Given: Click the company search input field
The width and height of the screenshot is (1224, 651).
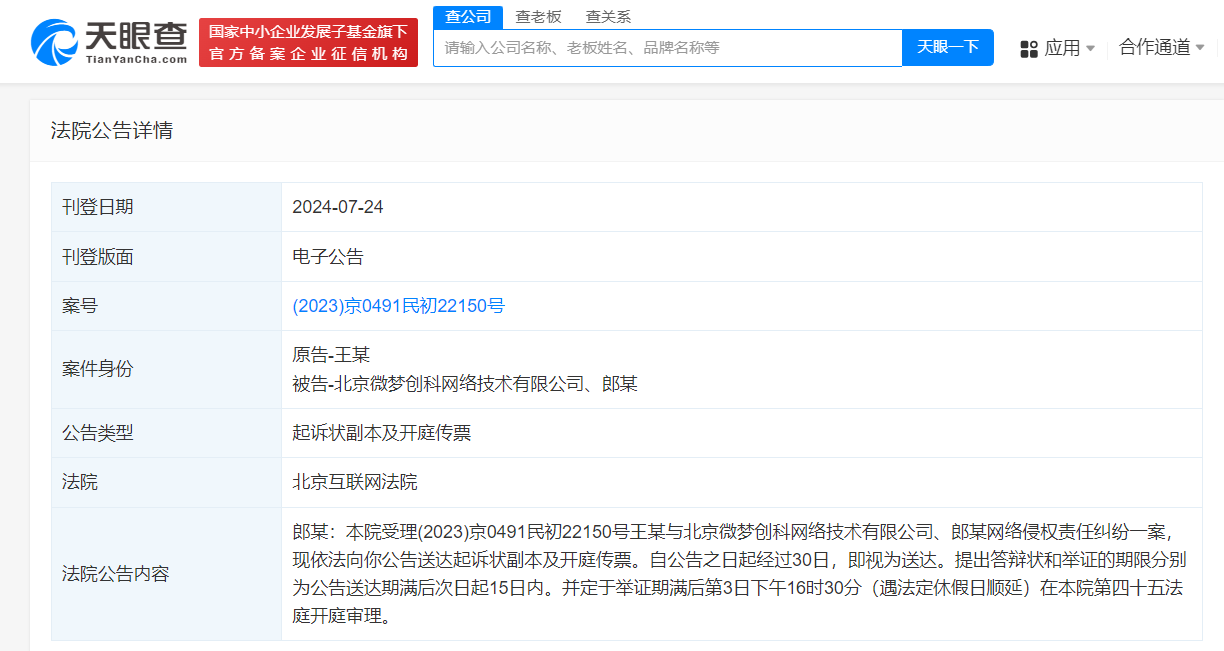Looking at the screenshot, I should click(x=667, y=47).
